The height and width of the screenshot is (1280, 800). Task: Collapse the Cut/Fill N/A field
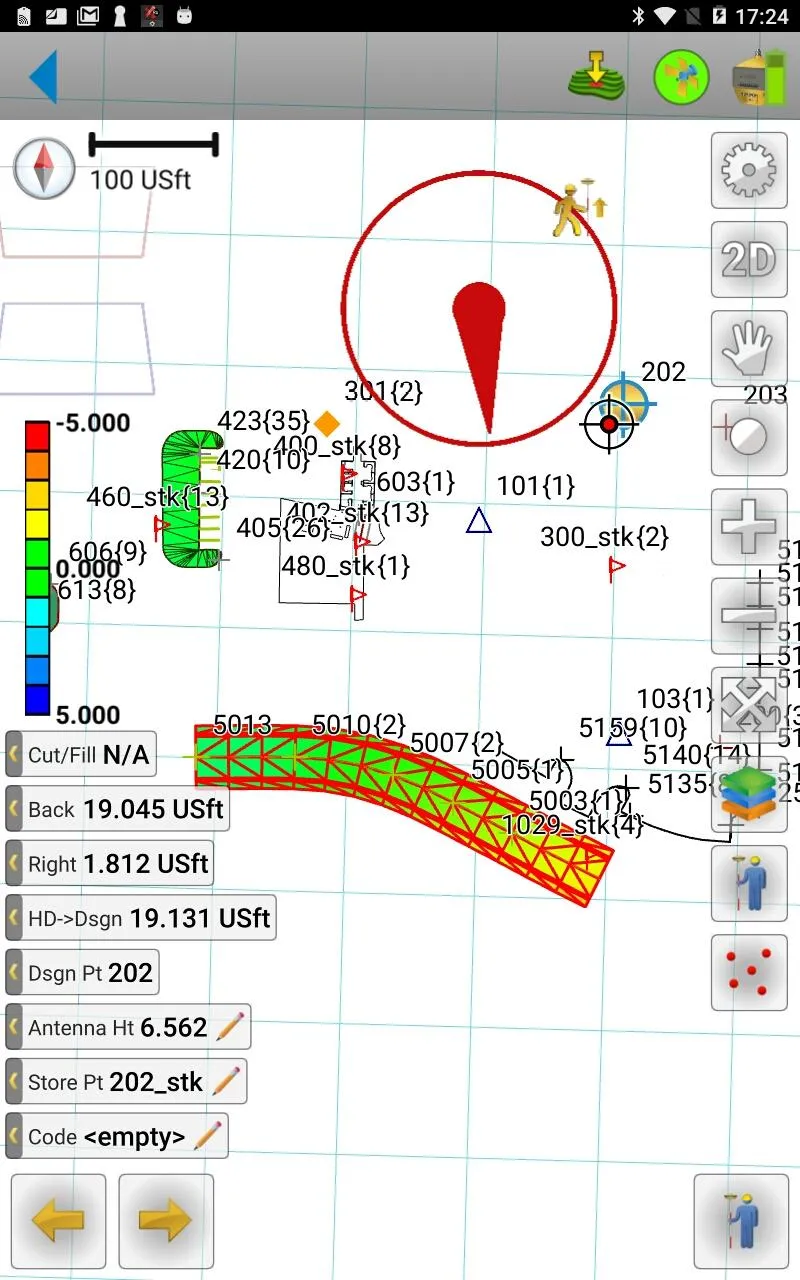point(14,754)
